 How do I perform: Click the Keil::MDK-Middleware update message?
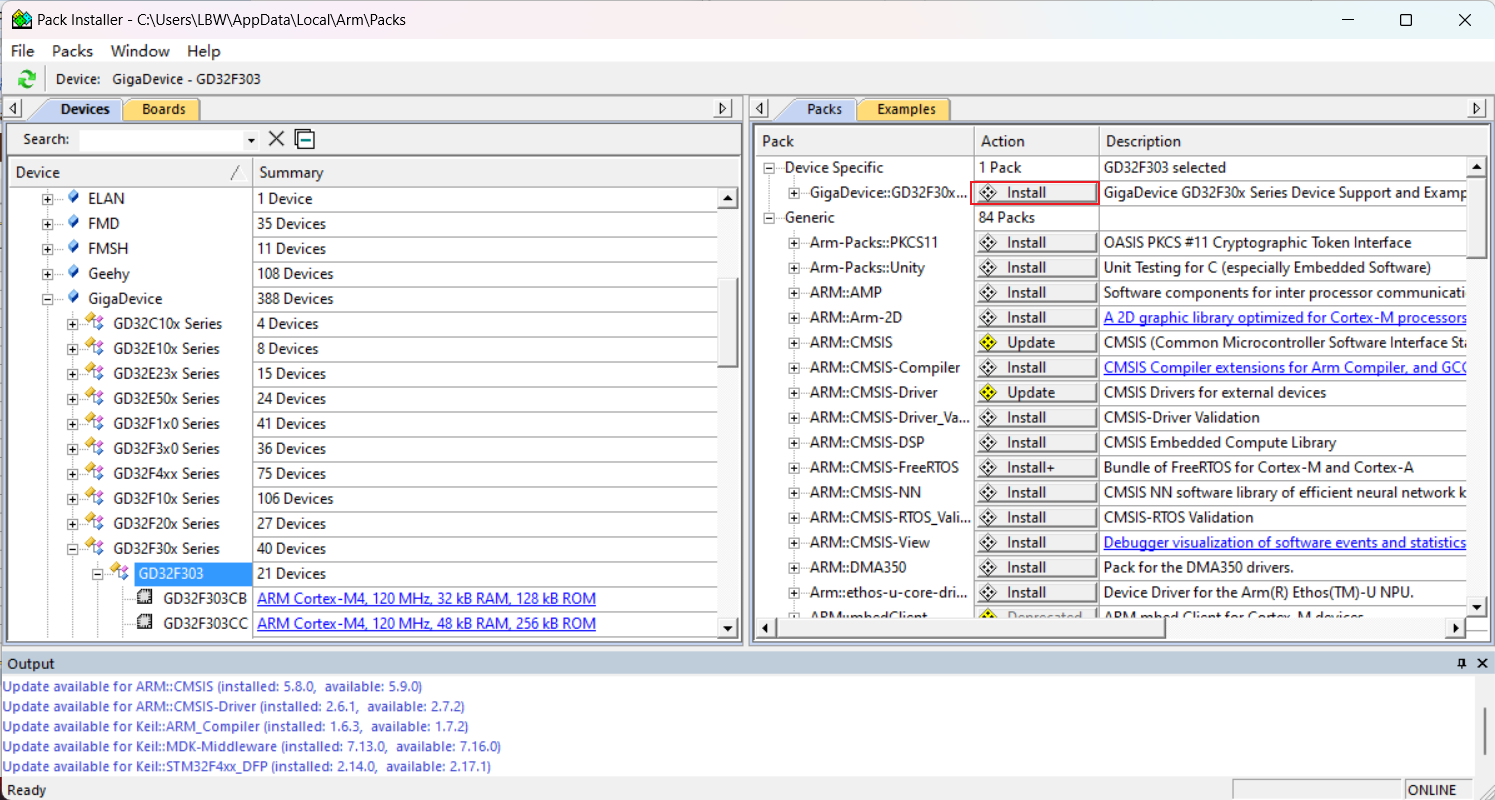(252, 746)
